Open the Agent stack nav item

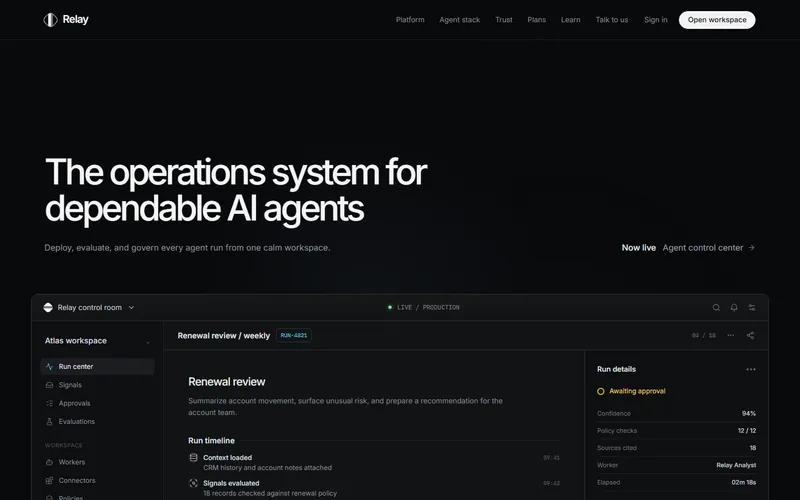460,20
